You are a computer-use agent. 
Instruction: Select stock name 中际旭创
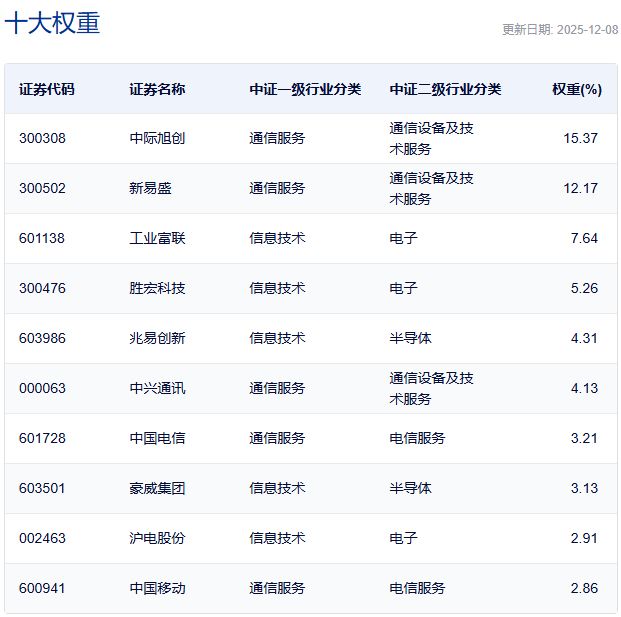157,138
